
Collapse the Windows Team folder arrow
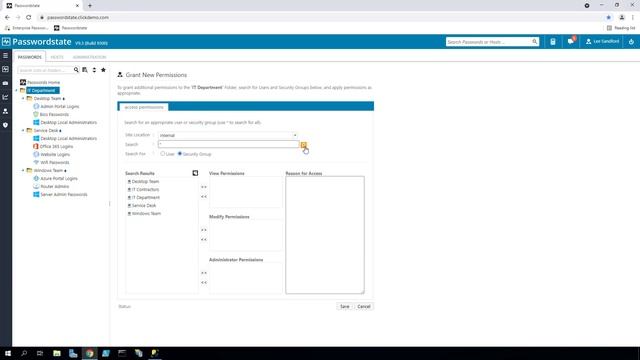click(x=23, y=170)
